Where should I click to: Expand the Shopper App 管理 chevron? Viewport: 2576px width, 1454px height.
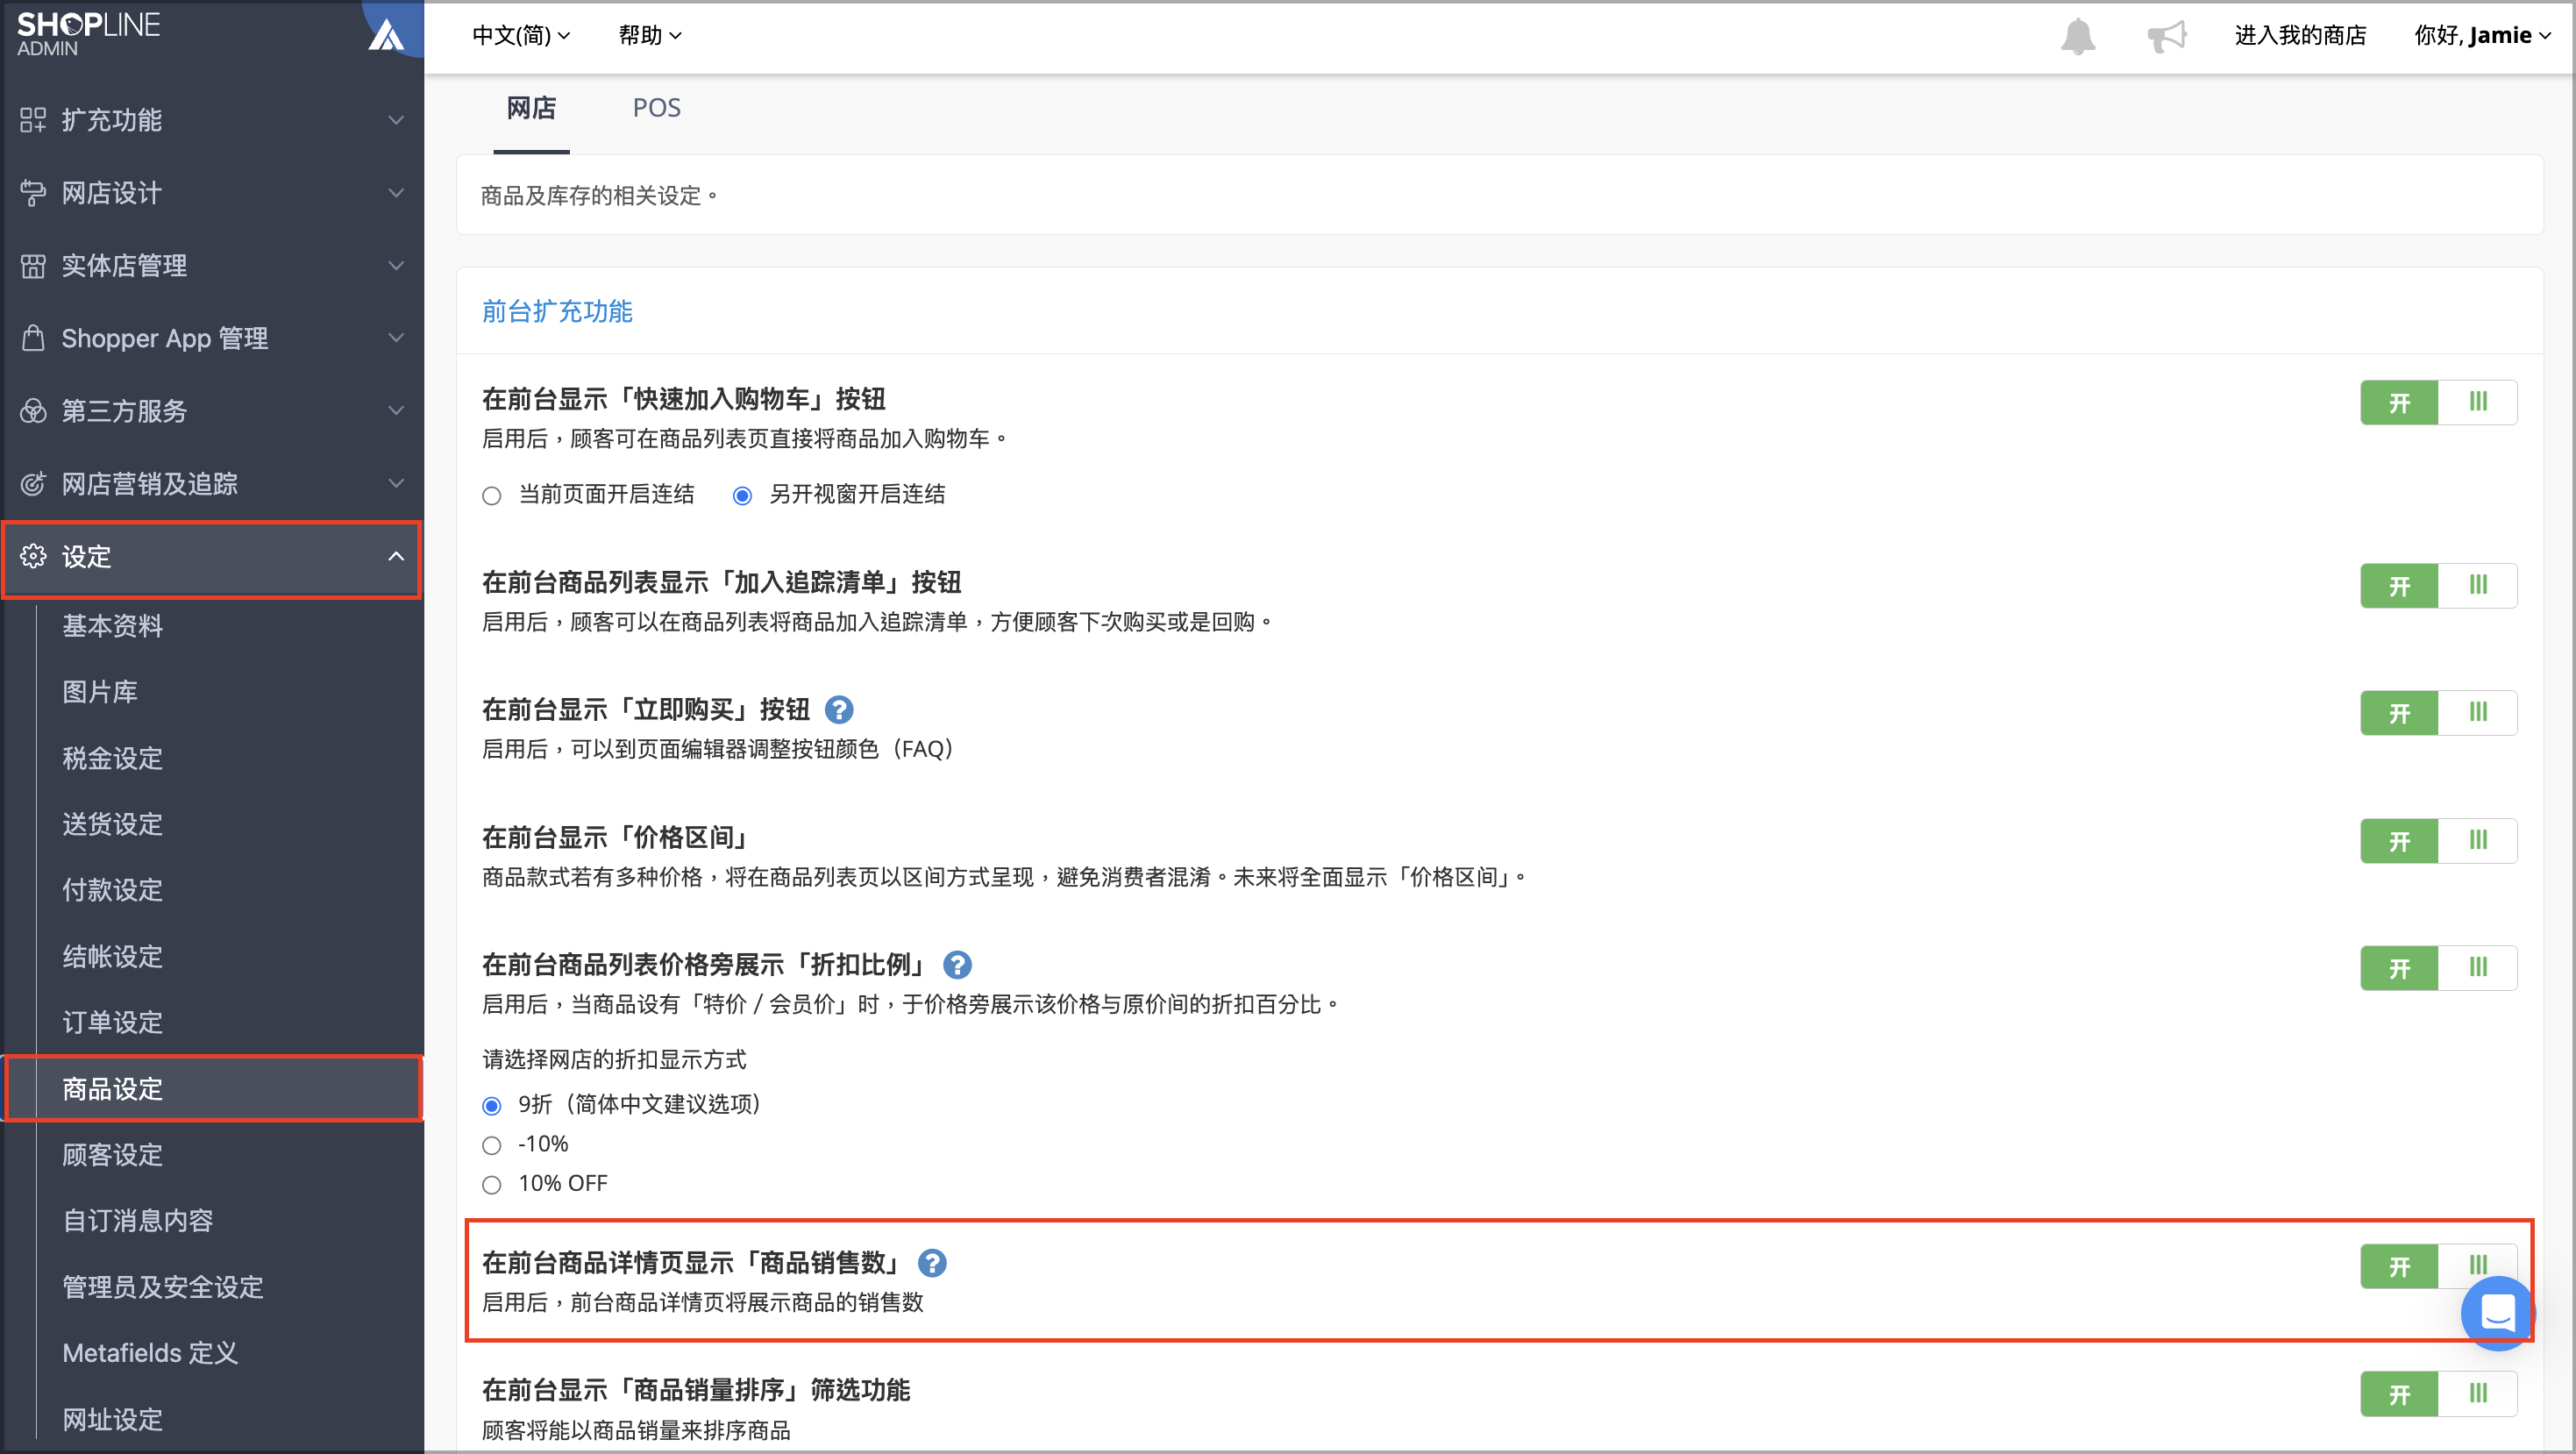click(x=396, y=338)
